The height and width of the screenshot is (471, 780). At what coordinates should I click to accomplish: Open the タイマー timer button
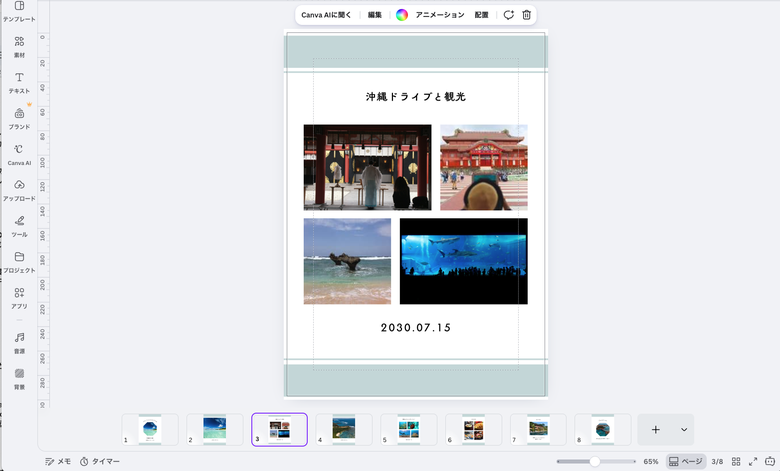coord(100,462)
